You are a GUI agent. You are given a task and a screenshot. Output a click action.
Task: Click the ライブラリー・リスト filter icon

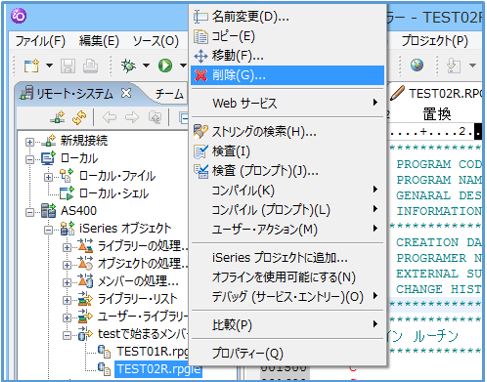[85, 298]
